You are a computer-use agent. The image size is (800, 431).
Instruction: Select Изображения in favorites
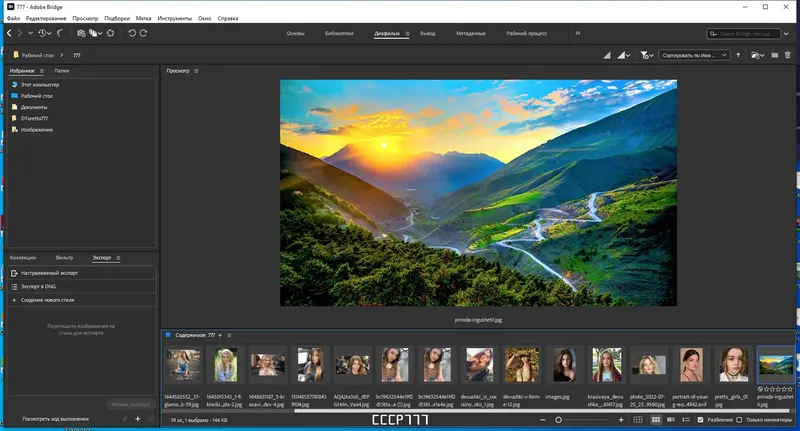click(x=37, y=130)
